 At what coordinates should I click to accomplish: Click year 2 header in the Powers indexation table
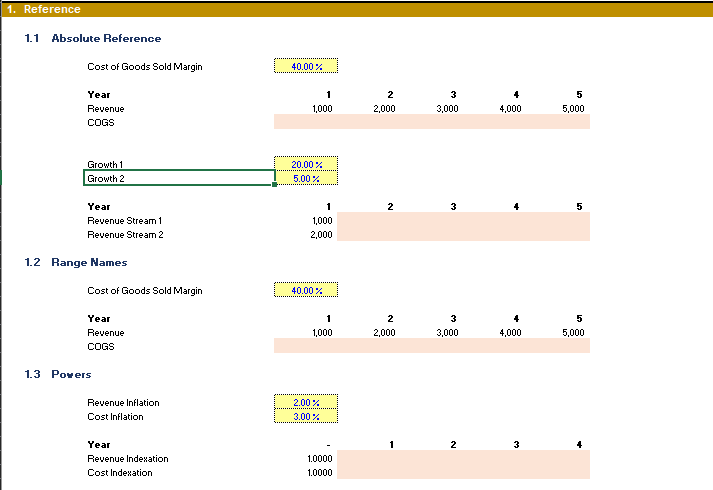(453, 445)
